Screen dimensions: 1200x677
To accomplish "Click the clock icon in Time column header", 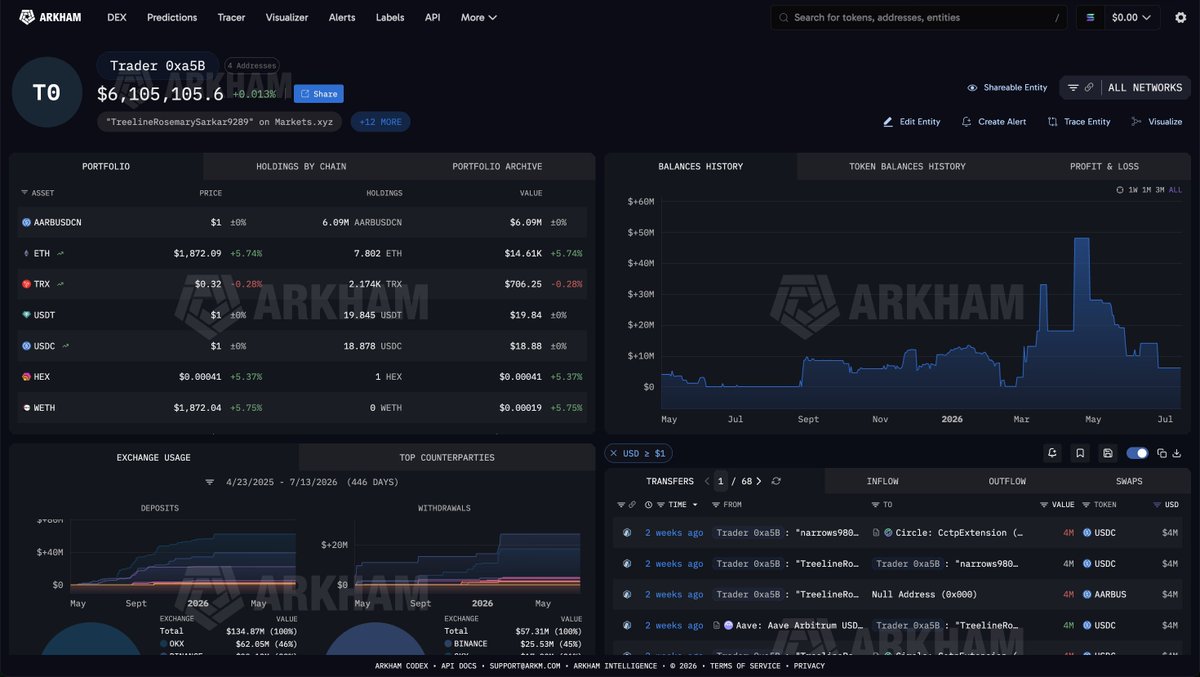I will [x=649, y=505].
